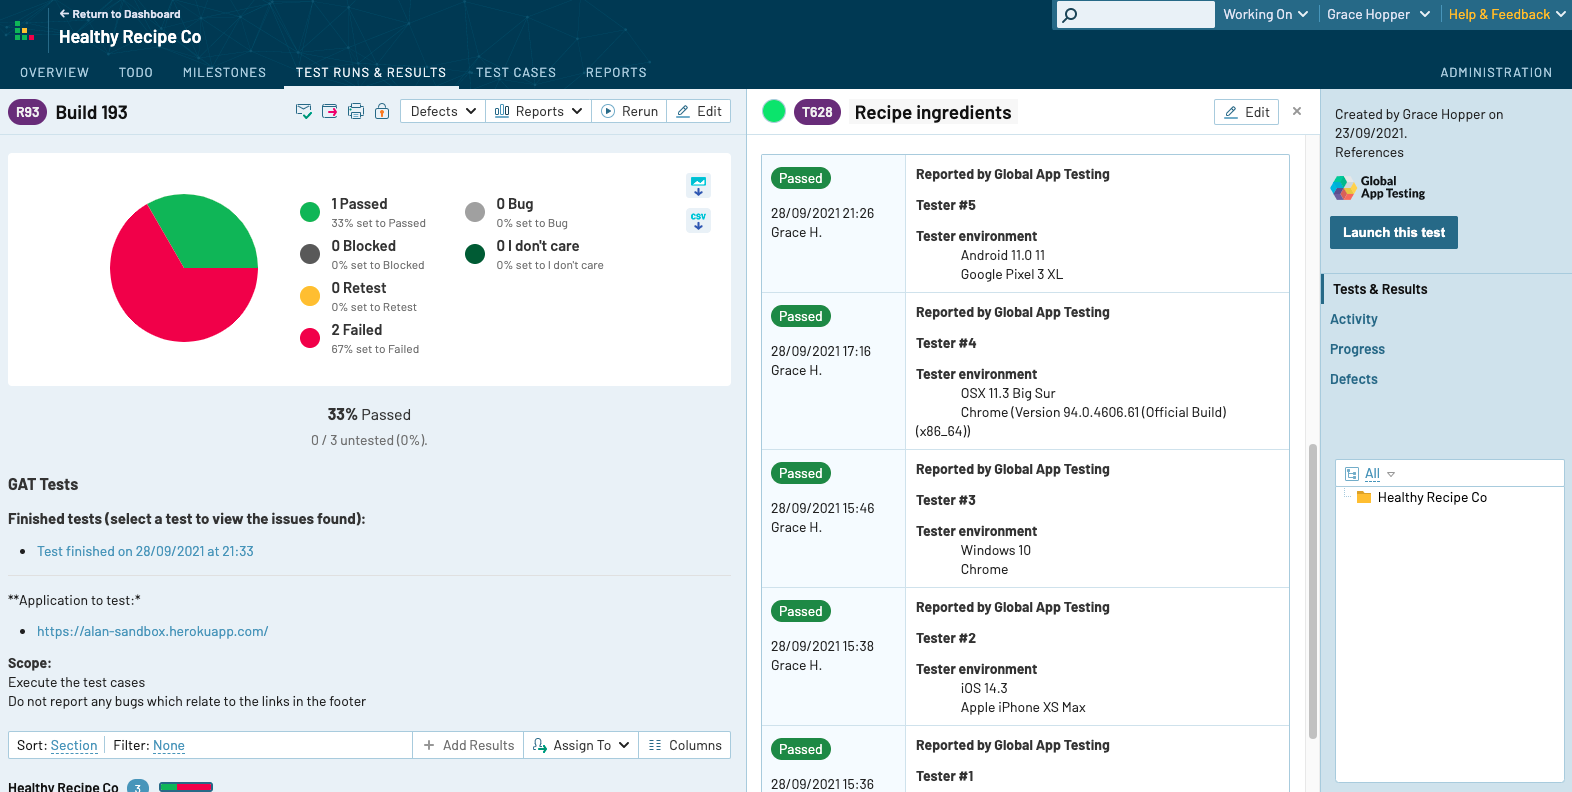Switch to the Test Cases tab

[x=515, y=72]
